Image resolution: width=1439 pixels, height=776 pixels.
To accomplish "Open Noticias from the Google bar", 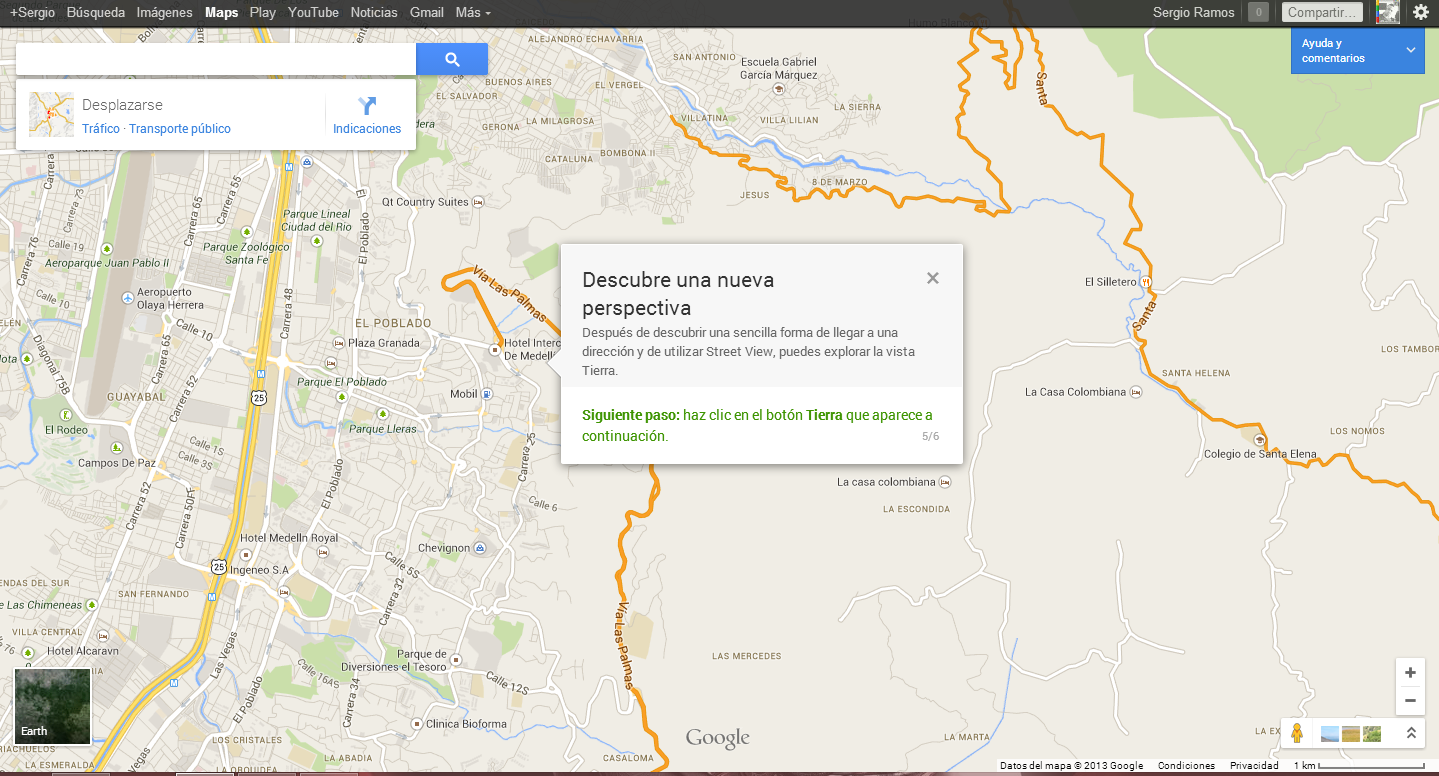I will (x=374, y=13).
